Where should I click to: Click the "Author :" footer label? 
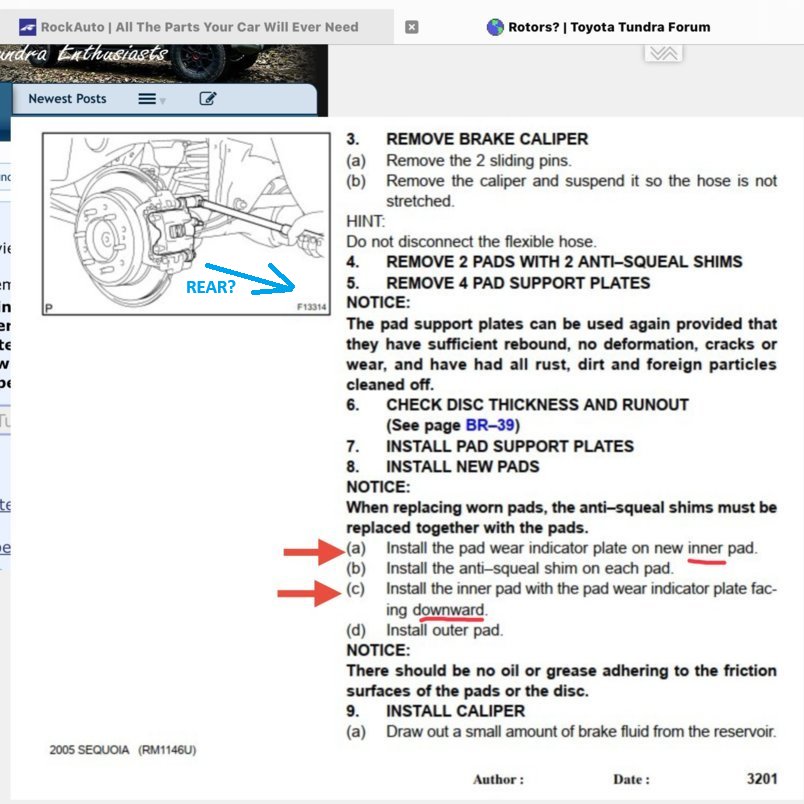498,779
